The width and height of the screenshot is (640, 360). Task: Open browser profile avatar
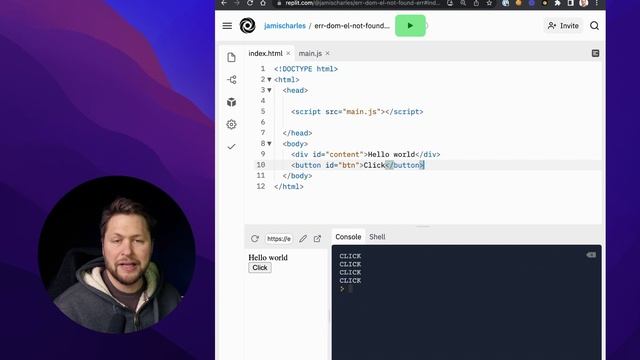(584, 3)
